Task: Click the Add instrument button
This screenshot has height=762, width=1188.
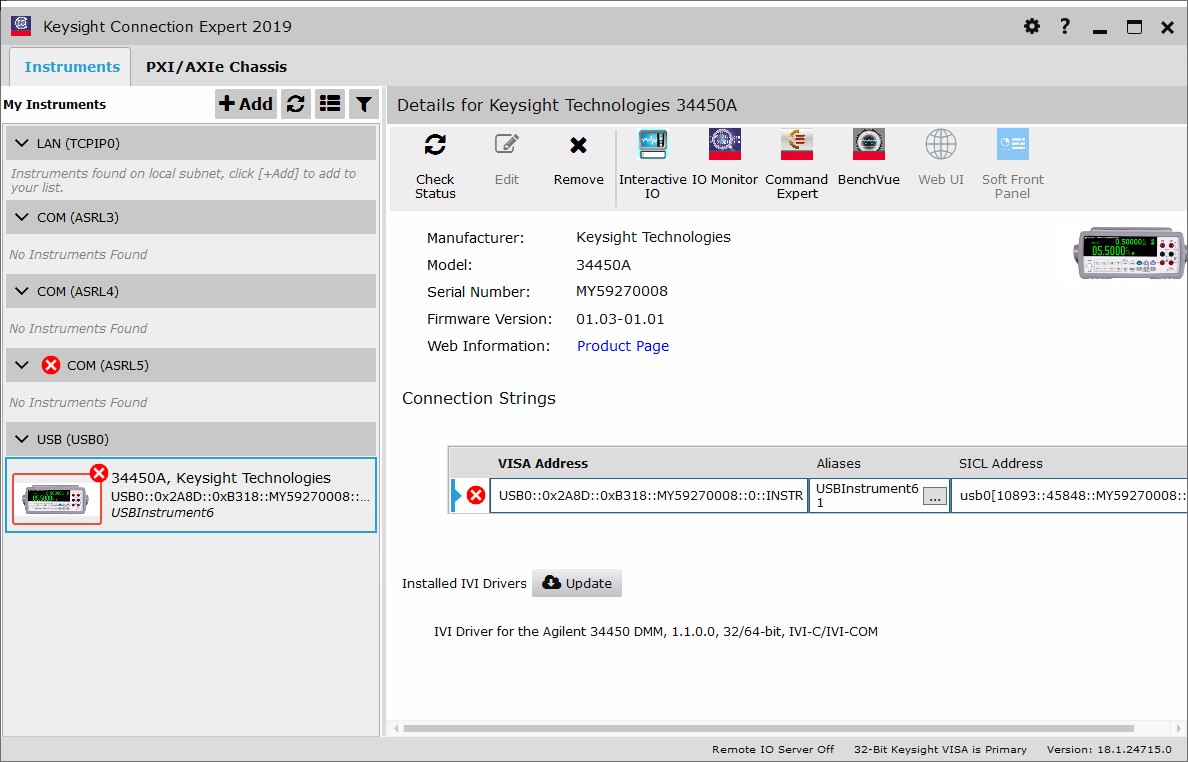Action: click(x=245, y=104)
